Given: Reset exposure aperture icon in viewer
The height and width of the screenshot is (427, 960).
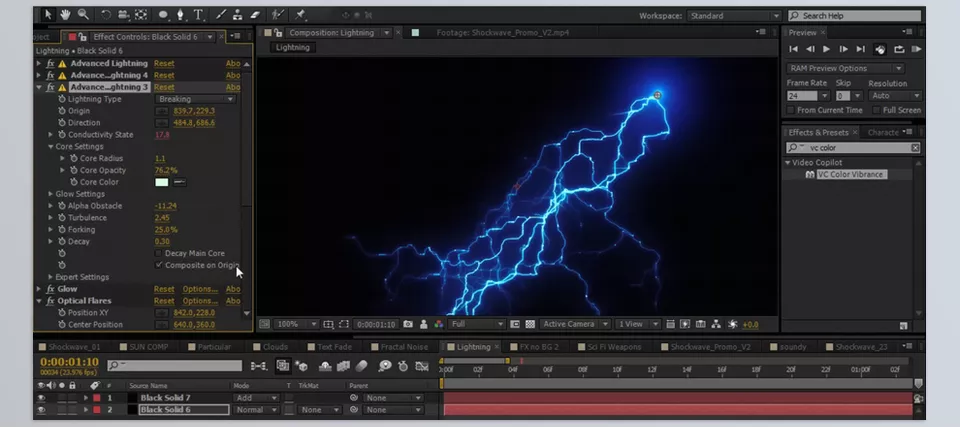Looking at the screenshot, I should pos(733,324).
